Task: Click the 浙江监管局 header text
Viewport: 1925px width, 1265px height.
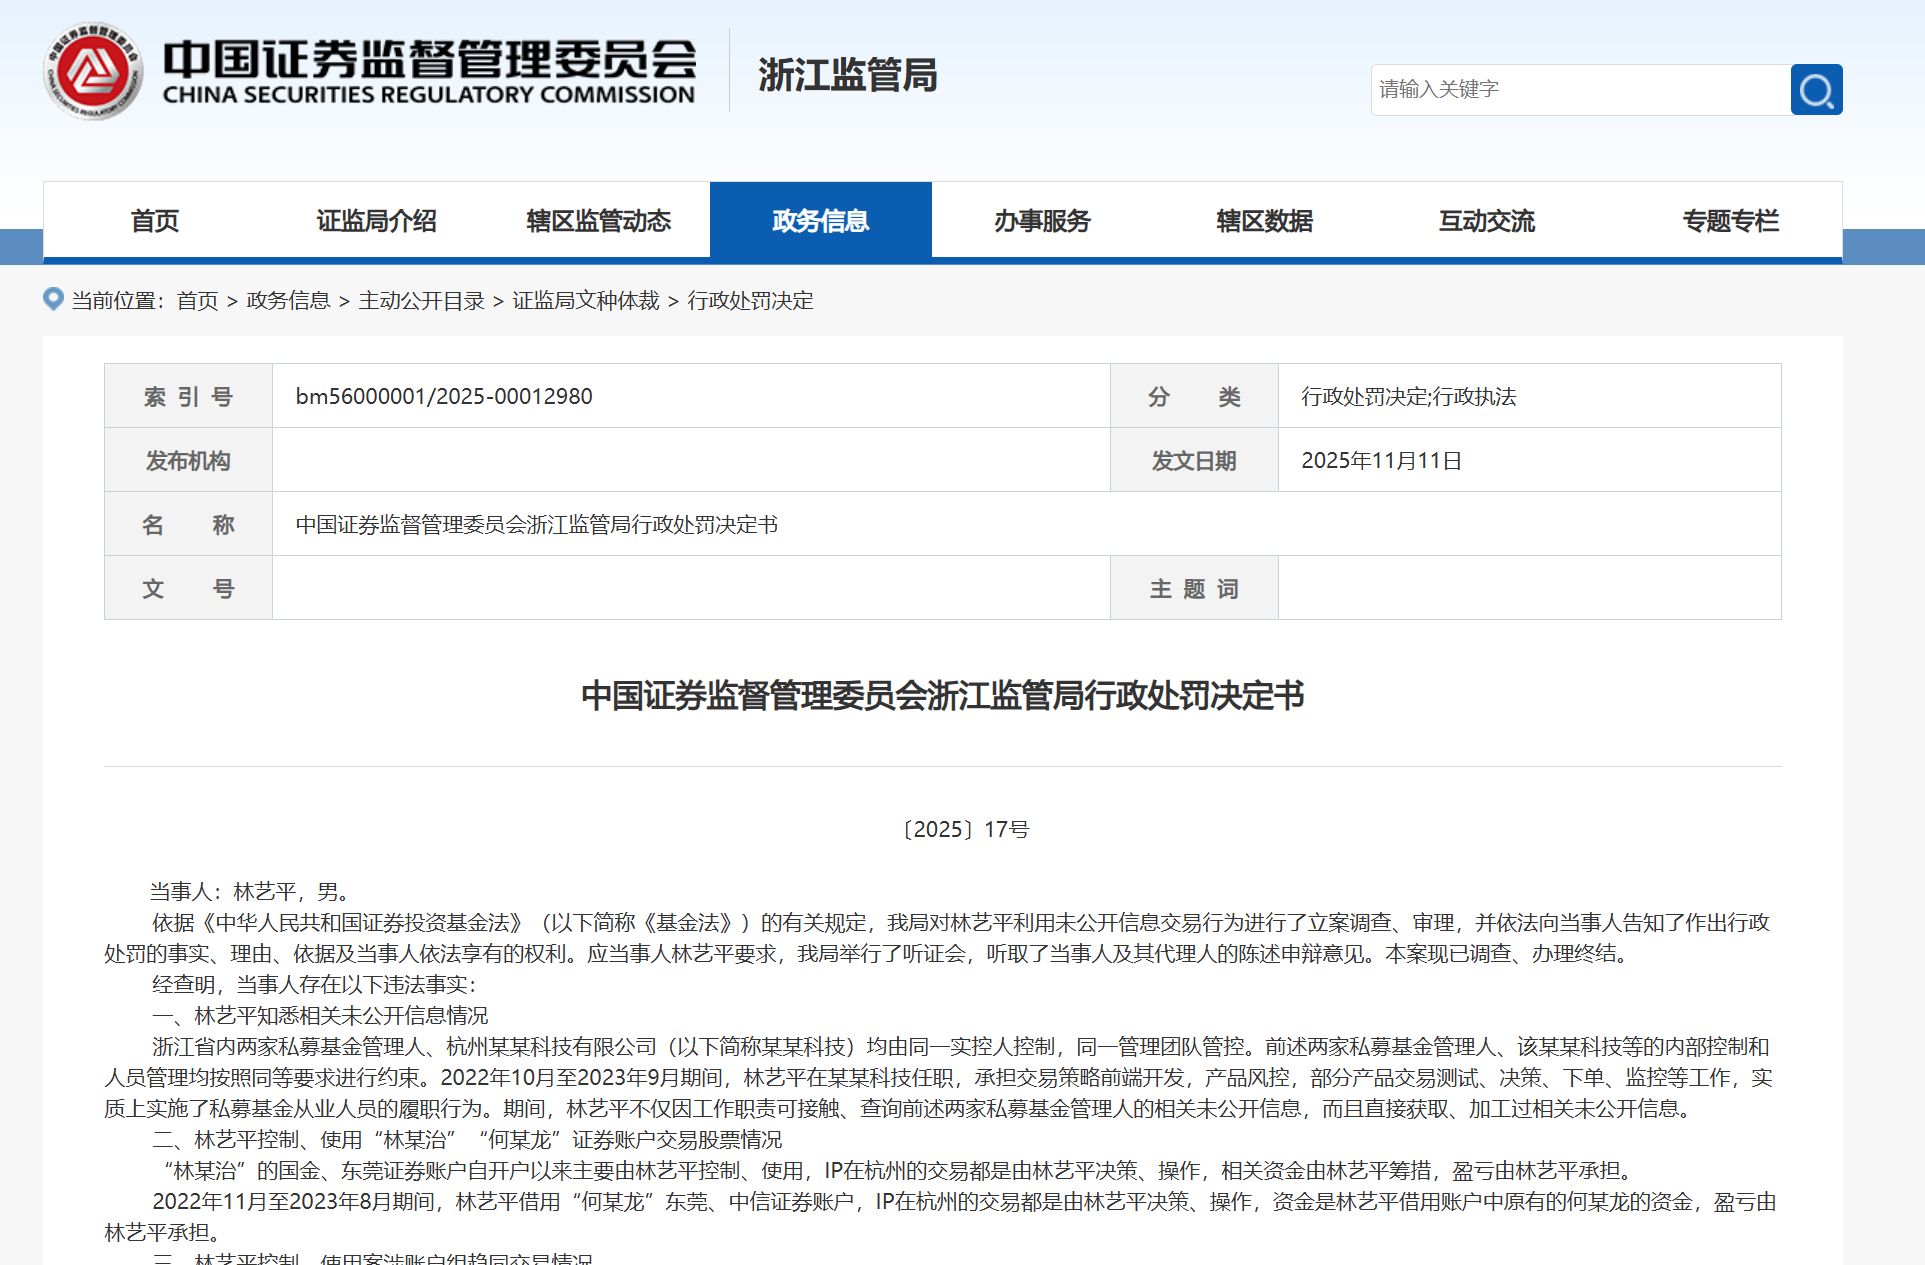Action: [849, 75]
